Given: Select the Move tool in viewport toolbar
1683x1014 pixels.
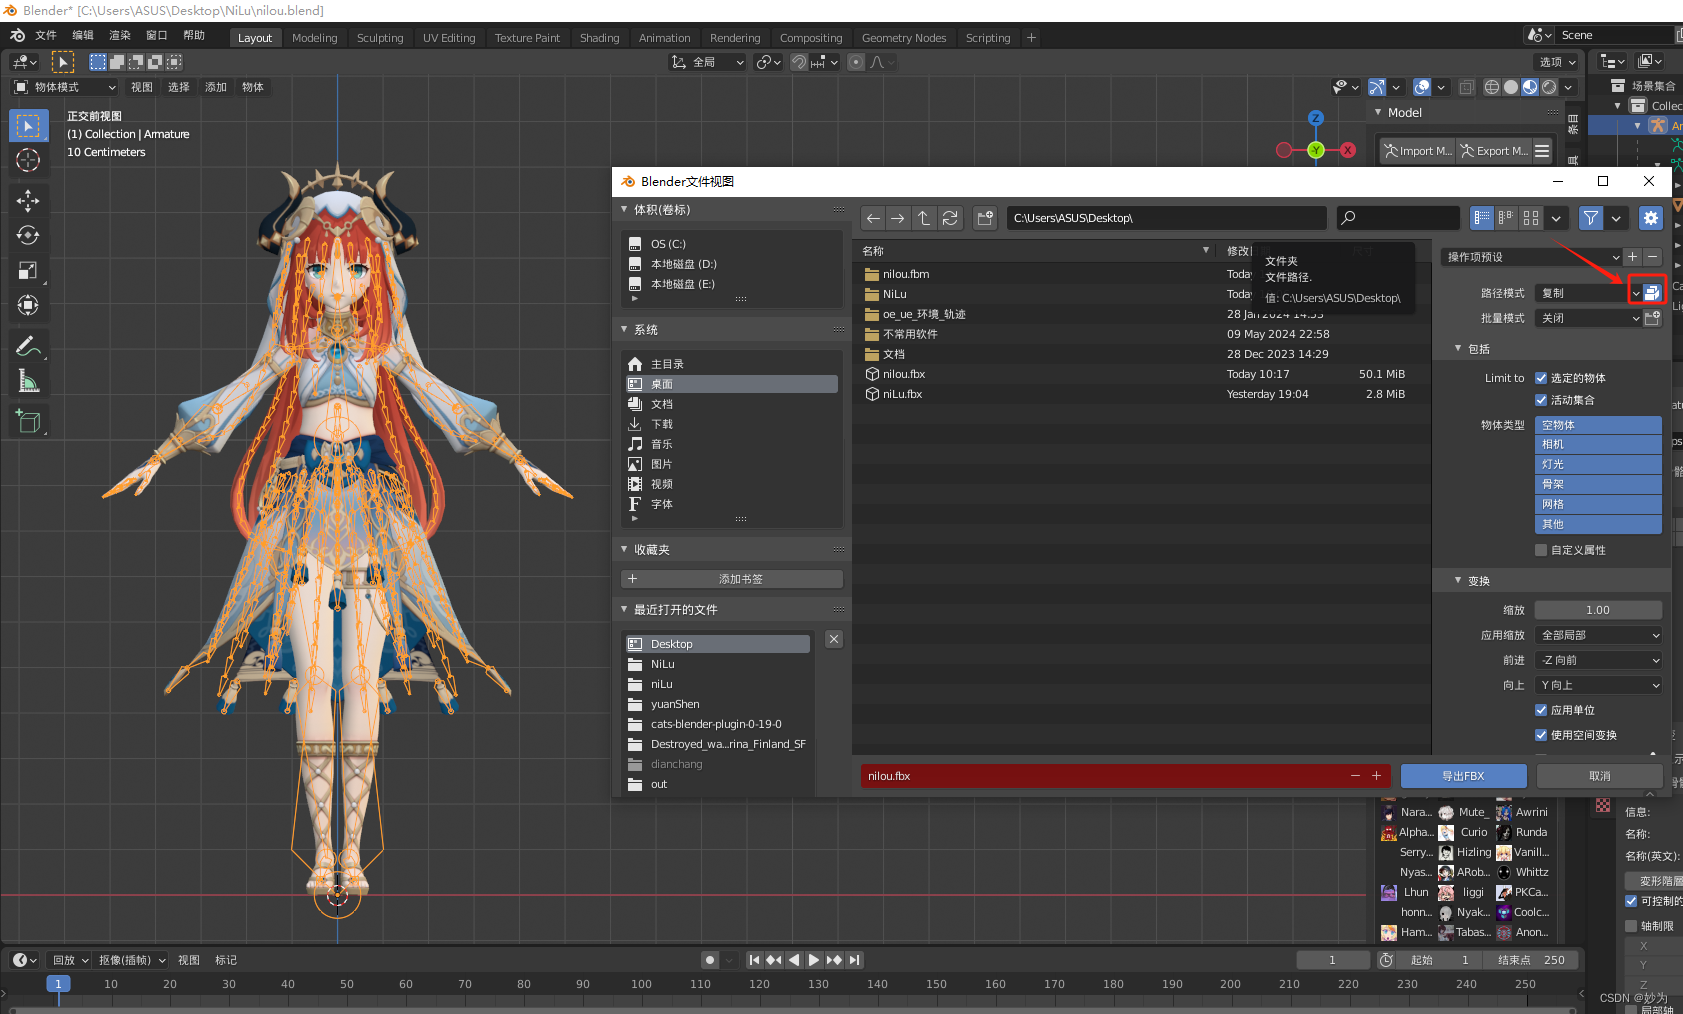Looking at the screenshot, I should click(x=28, y=201).
